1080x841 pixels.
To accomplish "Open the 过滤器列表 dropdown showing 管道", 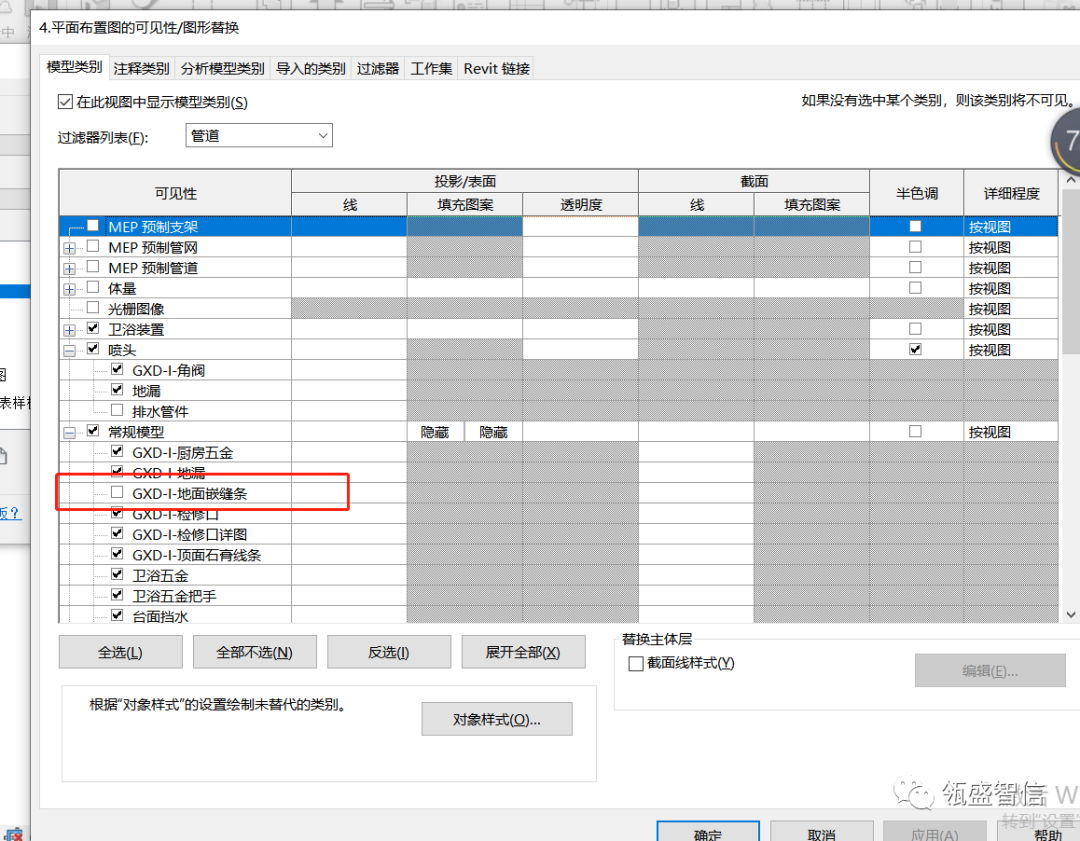I will point(259,136).
